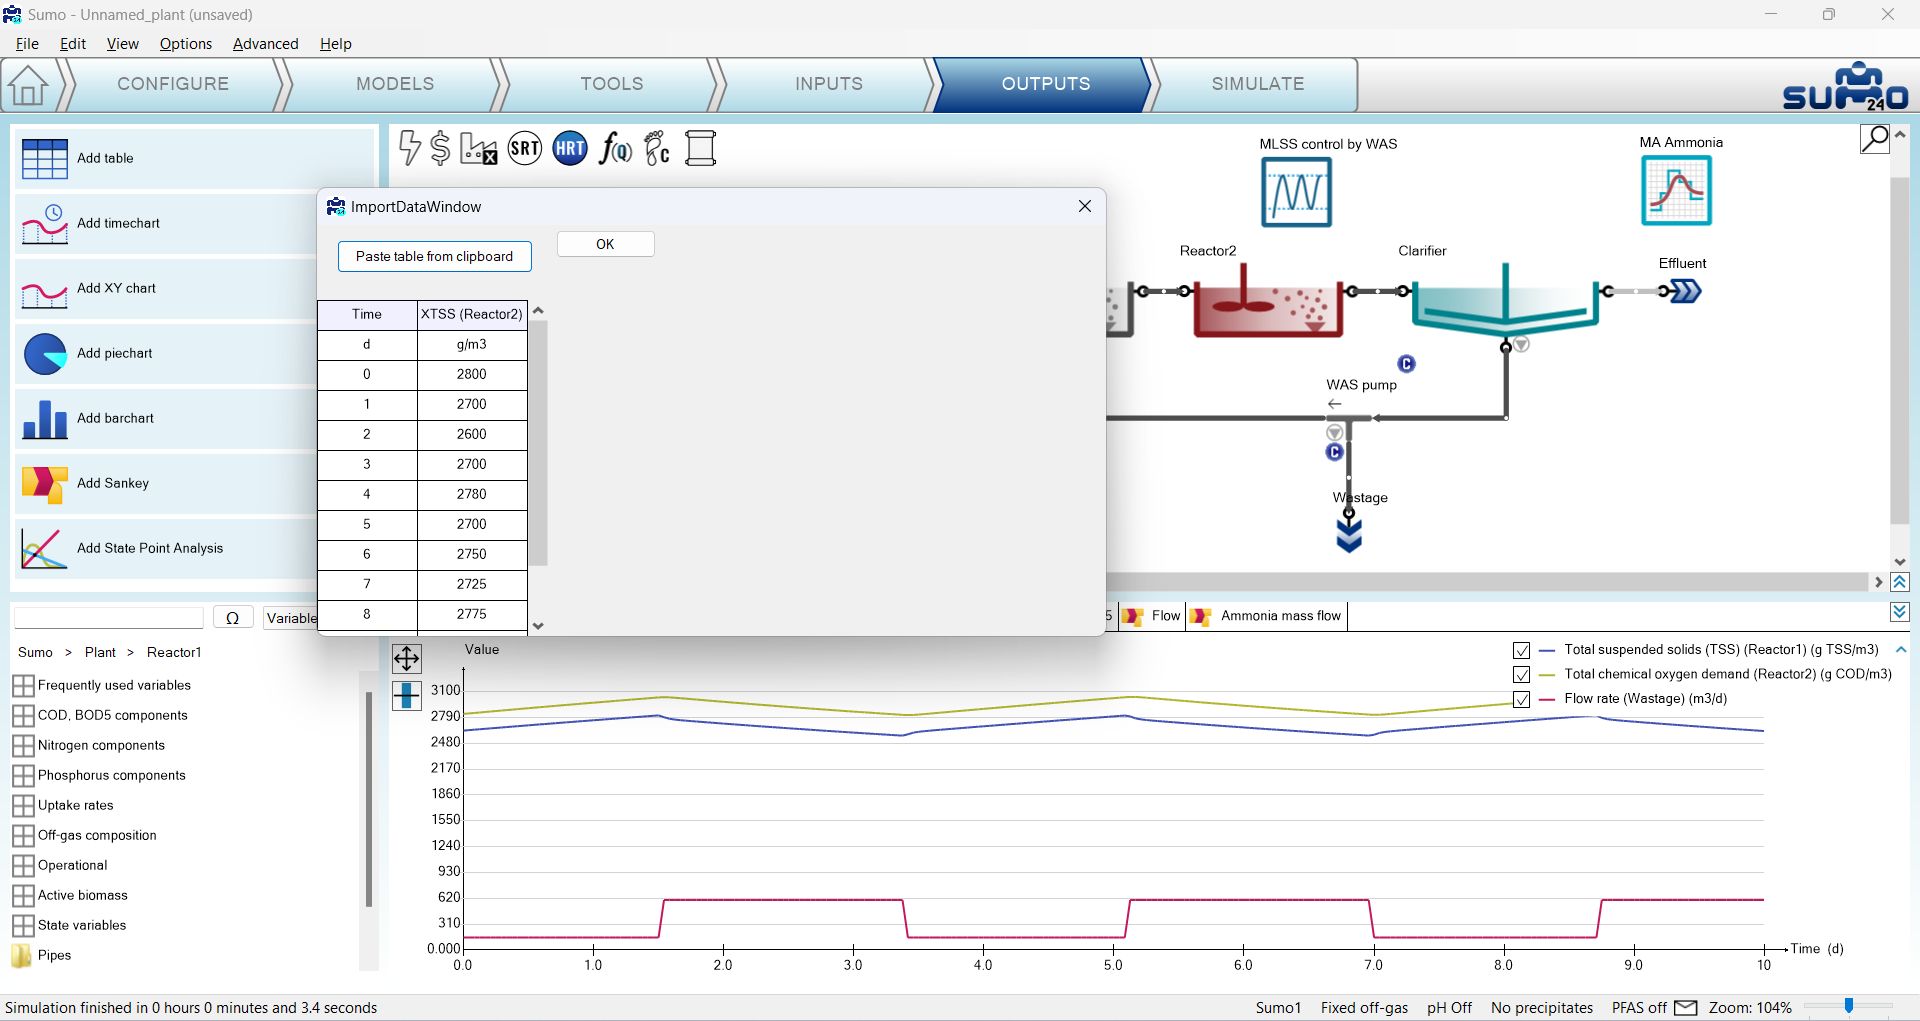Select the MA Ammonia block icon
The image size is (1920, 1021).
tap(1676, 190)
